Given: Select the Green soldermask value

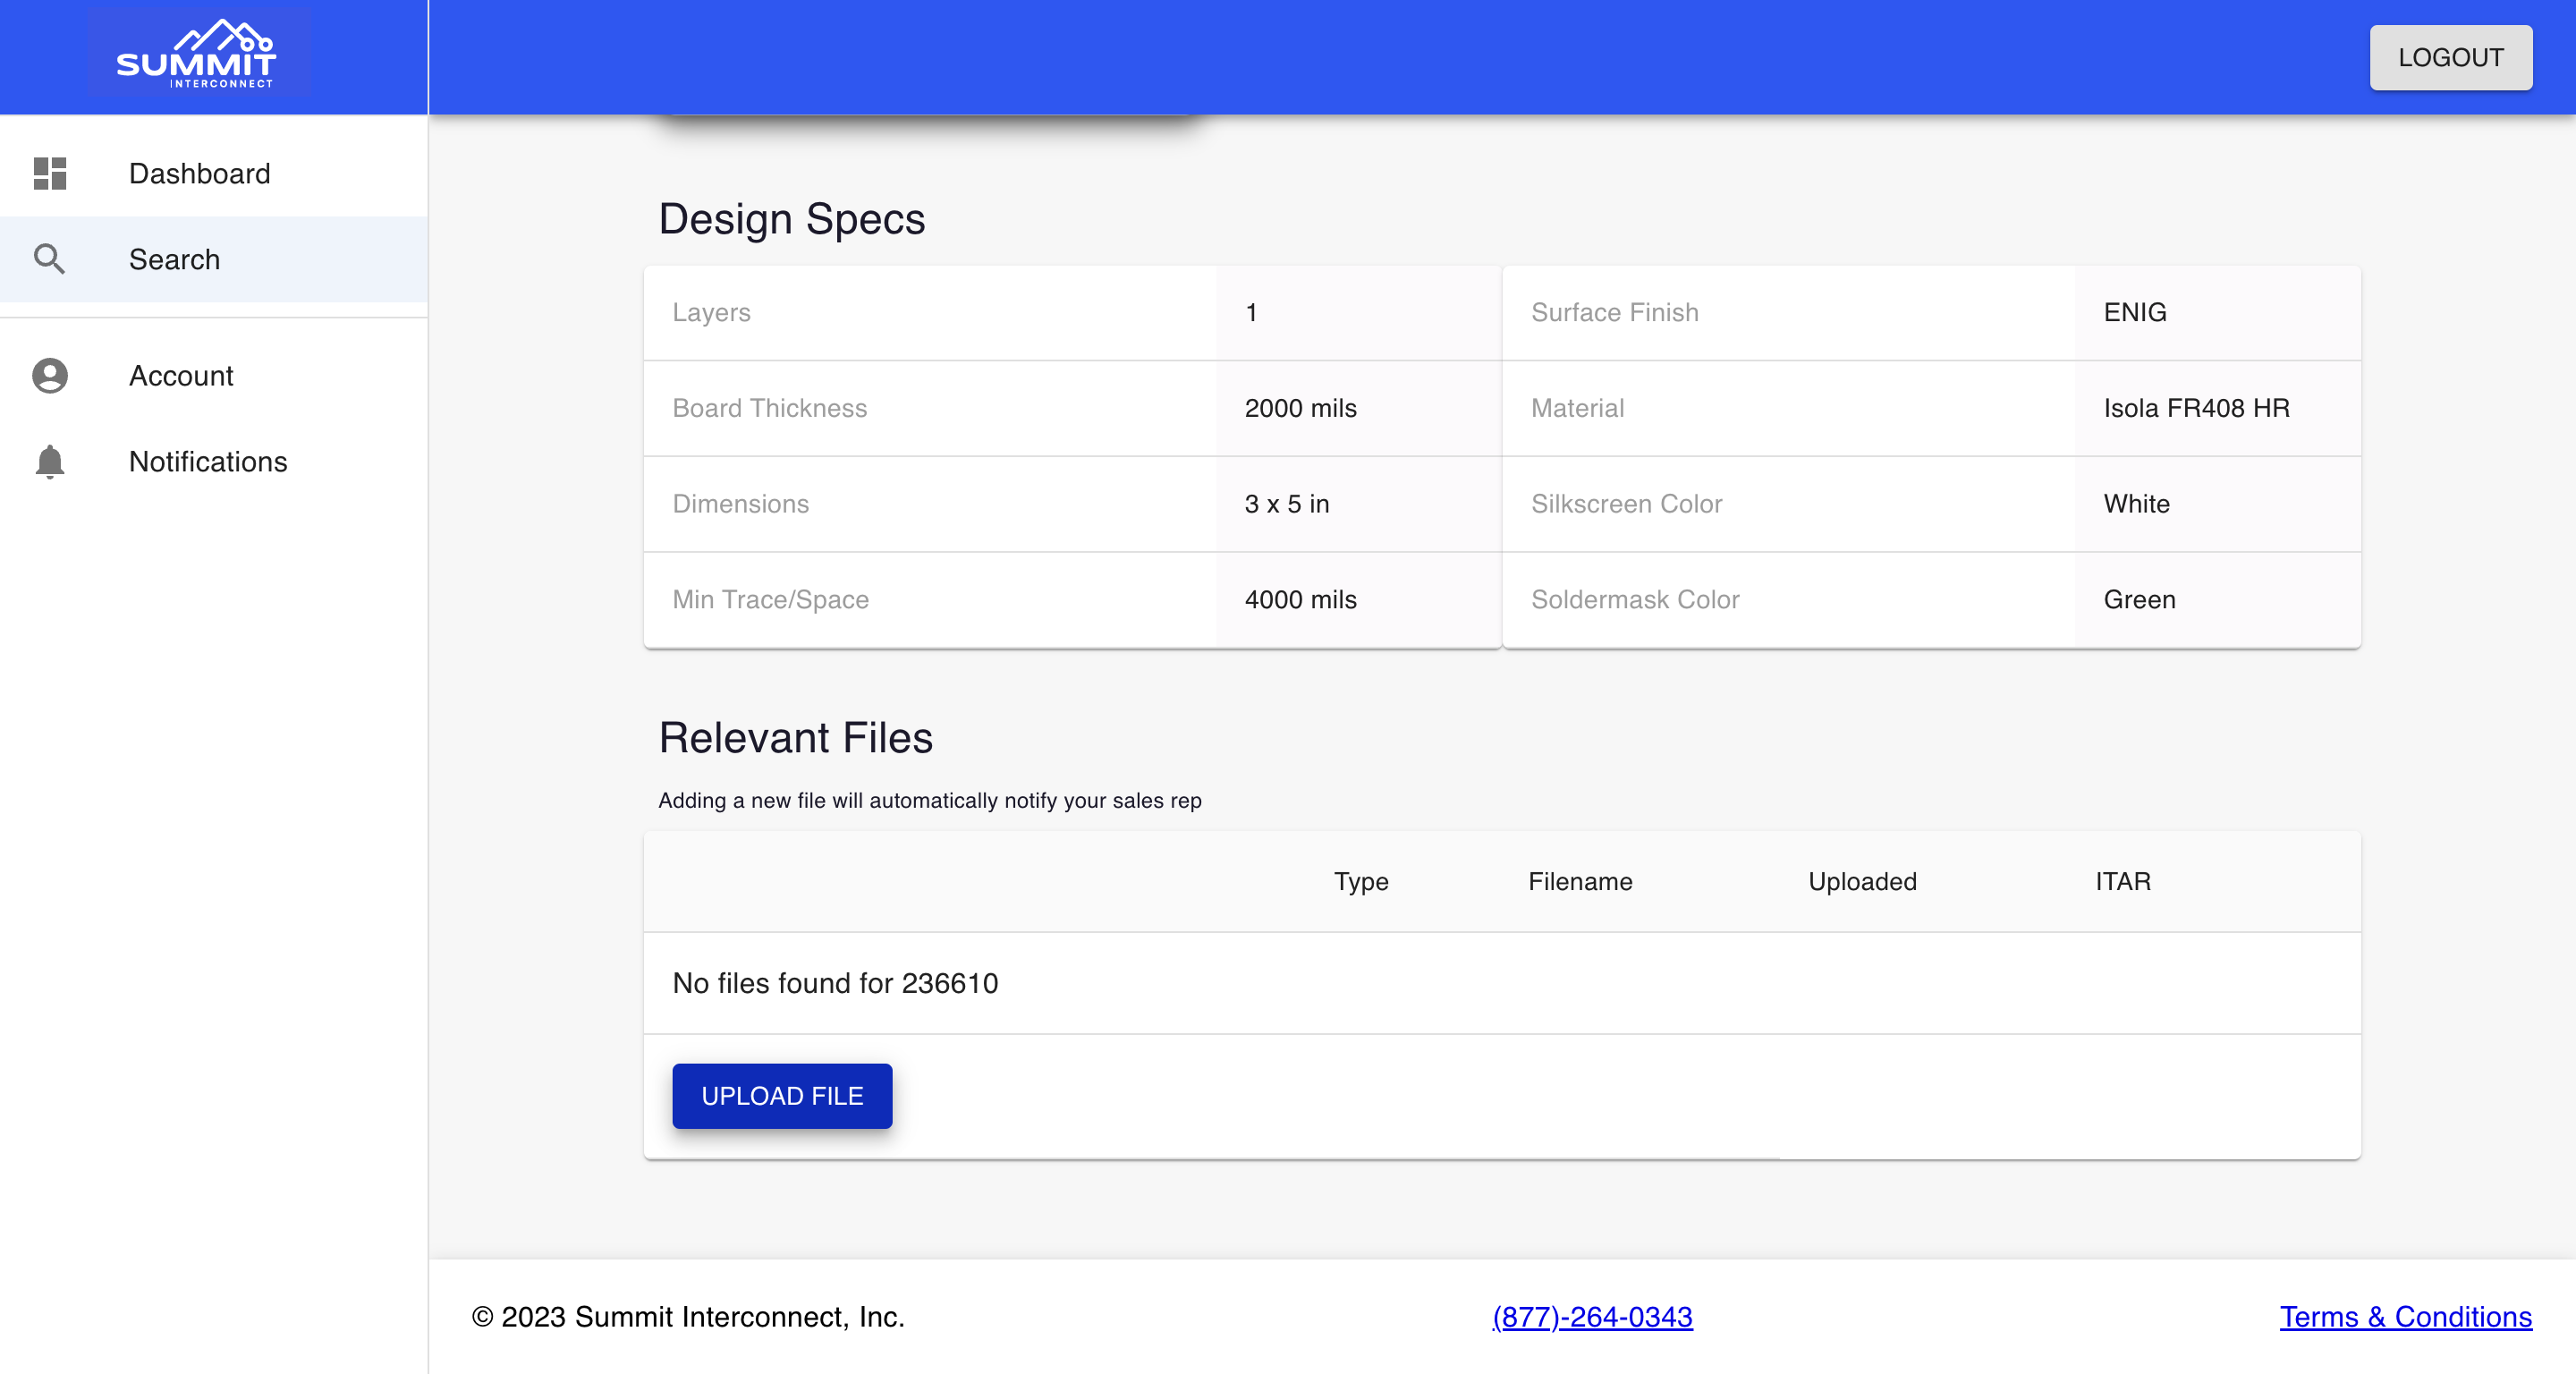Looking at the screenshot, I should [2139, 600].
